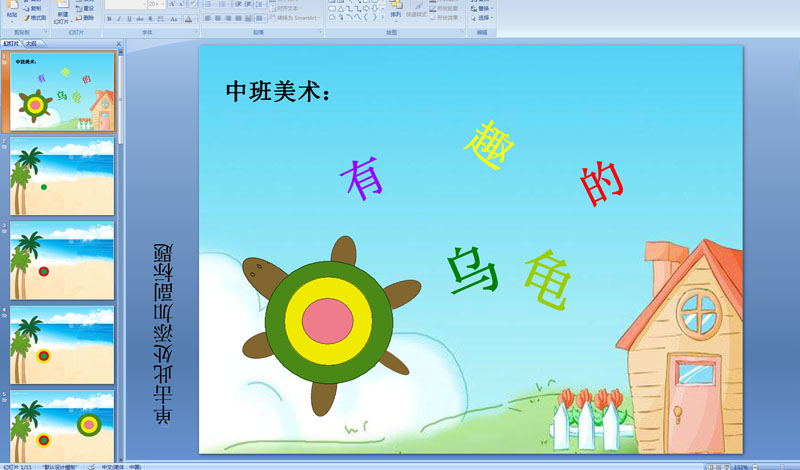Screen dimensions: 800x470
Task: Click the font color button
Action: 188,19
